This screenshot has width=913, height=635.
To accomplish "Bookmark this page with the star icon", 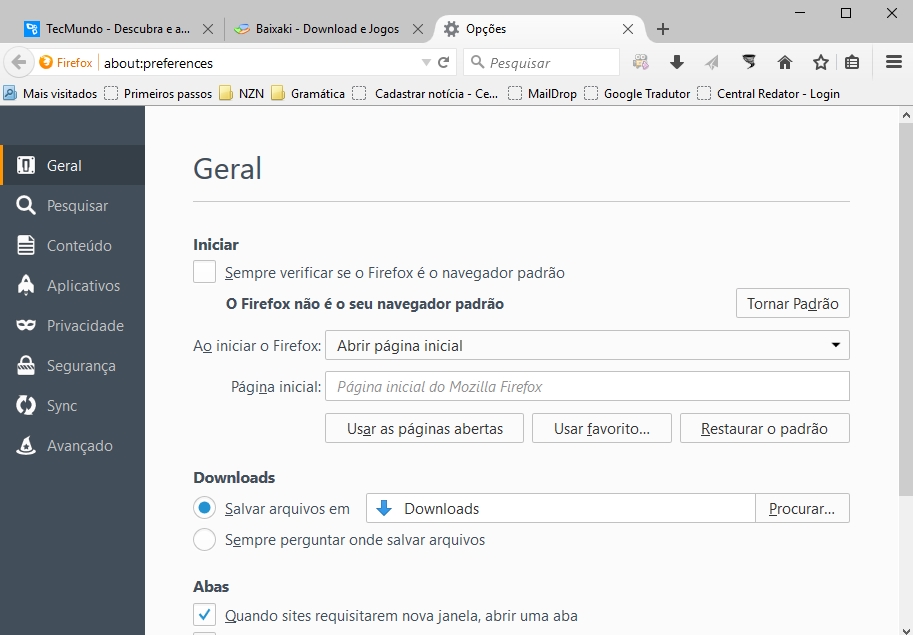I will [820, 62].
